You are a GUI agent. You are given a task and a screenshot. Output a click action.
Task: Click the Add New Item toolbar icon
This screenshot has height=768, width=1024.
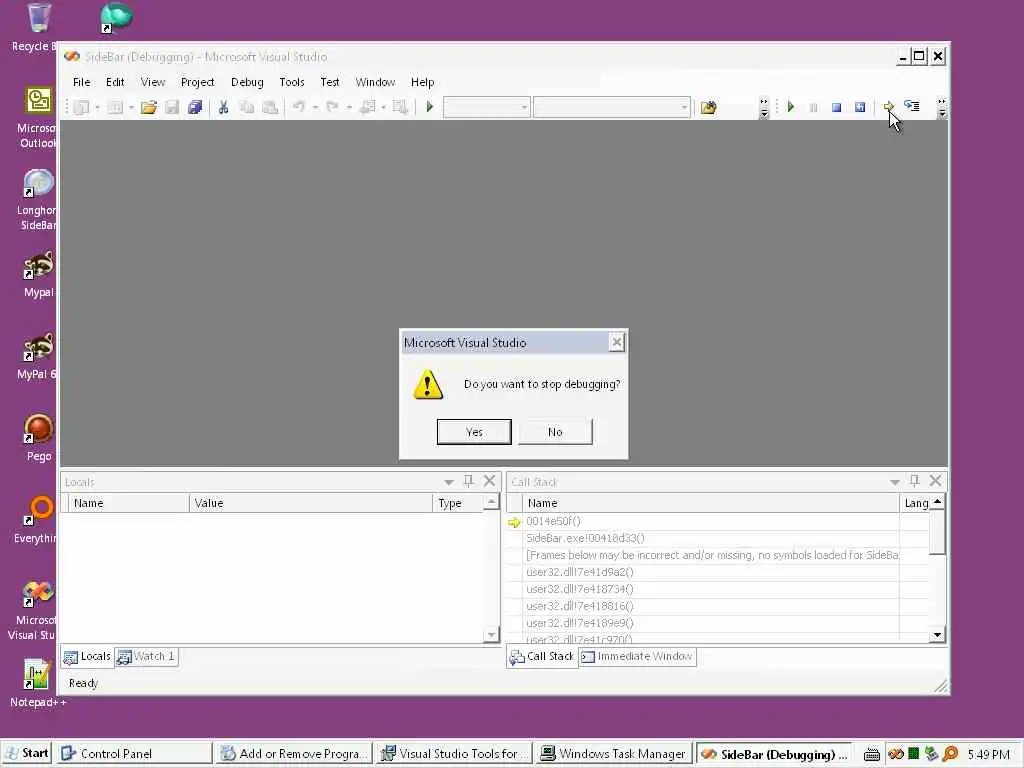point(115,107)
